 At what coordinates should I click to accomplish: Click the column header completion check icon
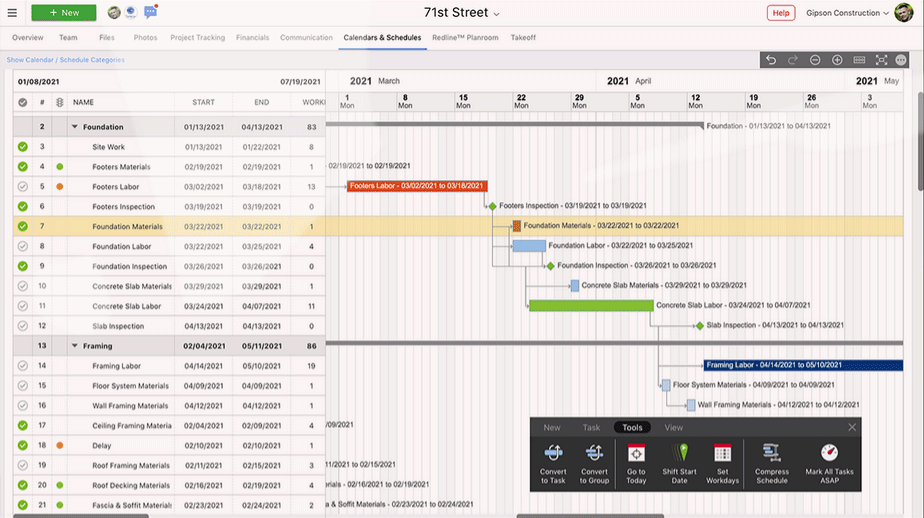[x=22, y=102]
